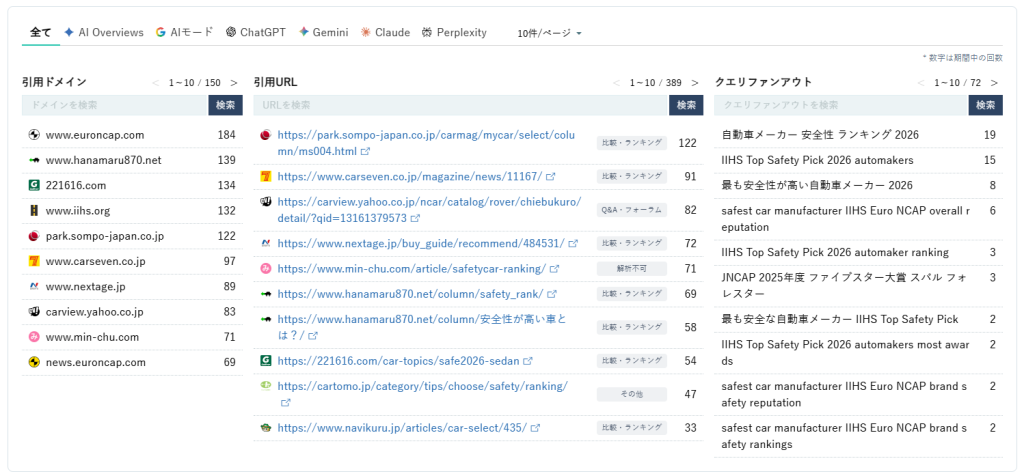Click the www.carseven.co.jp favicon in domain list
The height and width of the screenshot is (476, 1024).
coord(35,261)
